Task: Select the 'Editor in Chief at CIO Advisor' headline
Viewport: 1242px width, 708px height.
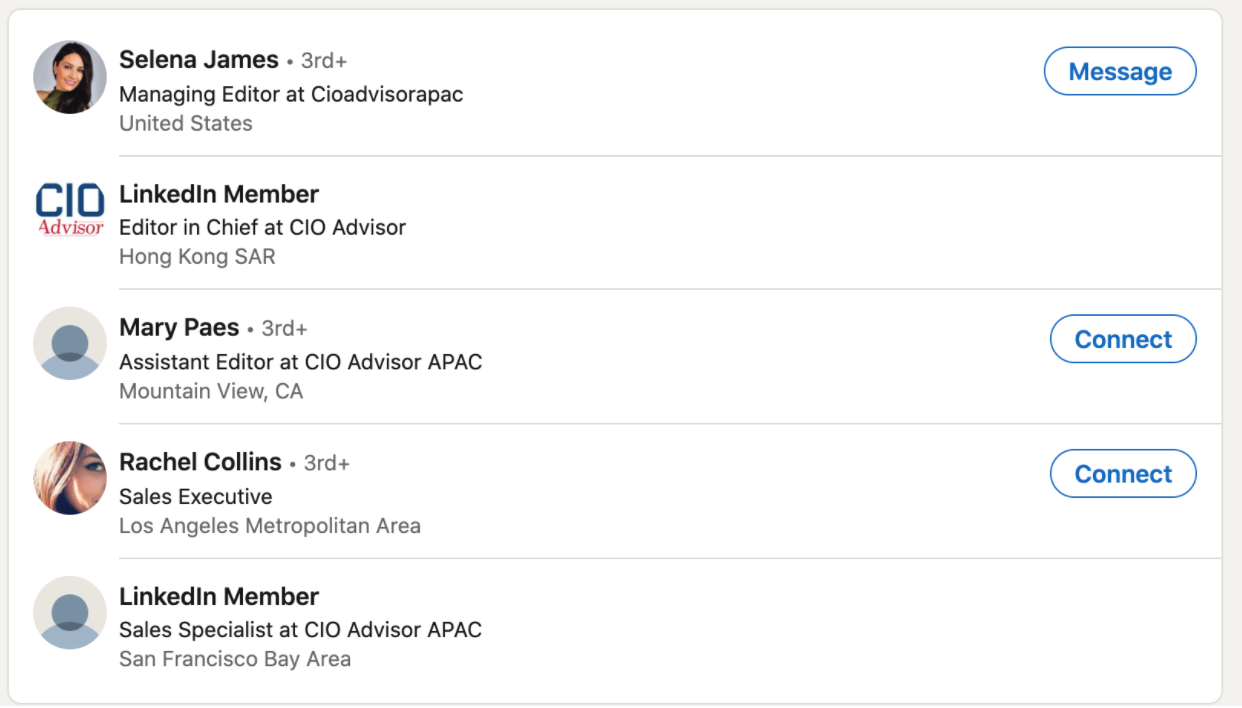Action: (263, 227)
